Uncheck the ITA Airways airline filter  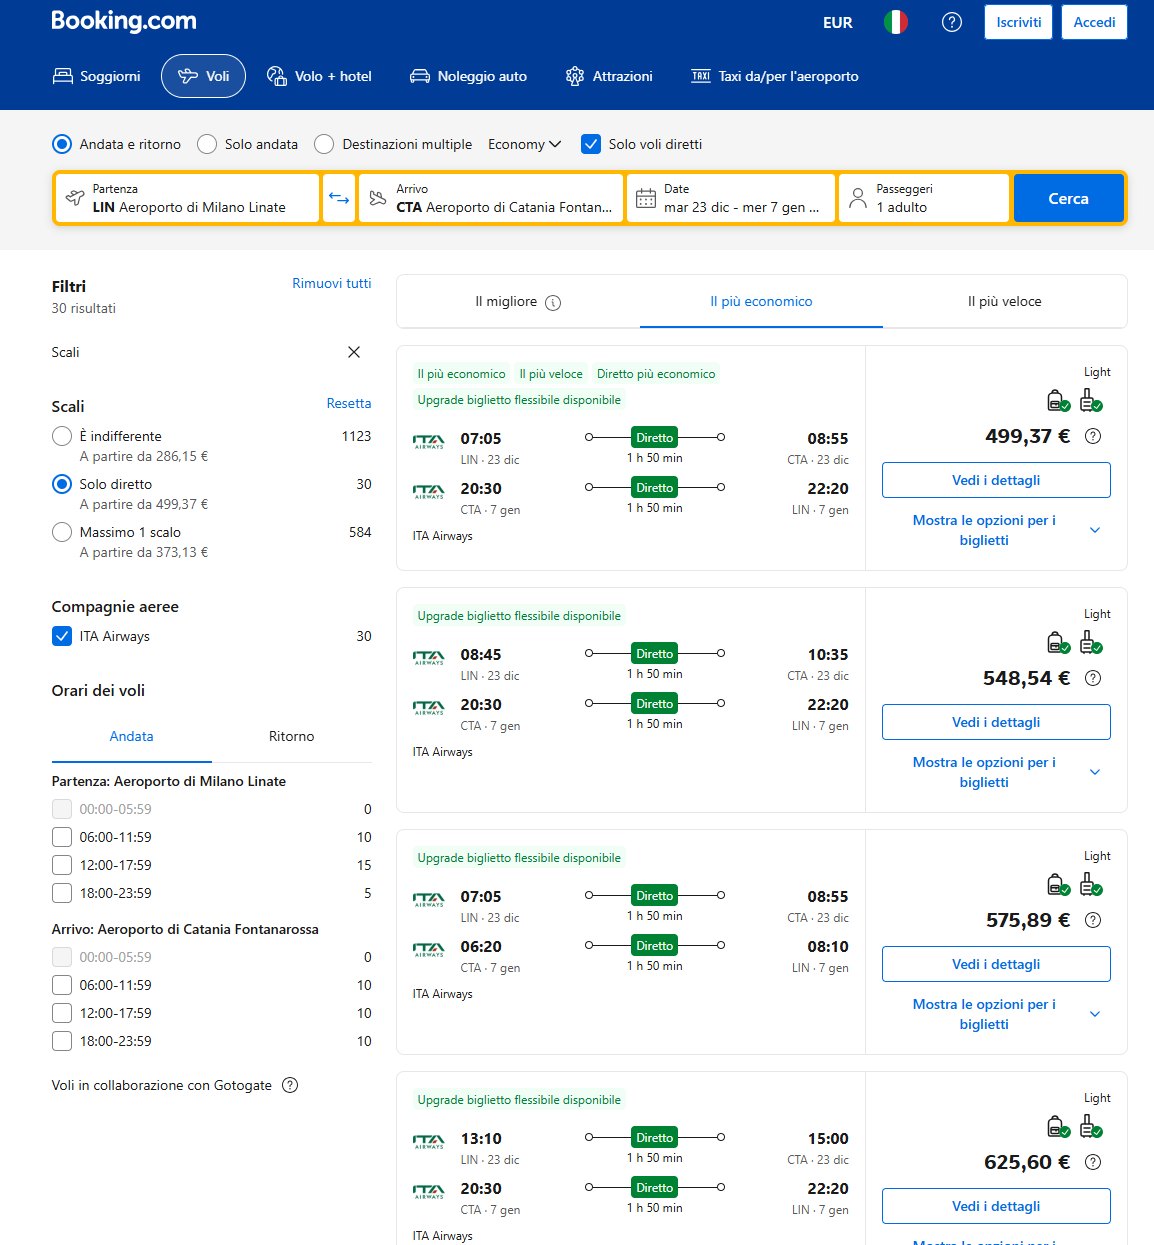[62, 636]
